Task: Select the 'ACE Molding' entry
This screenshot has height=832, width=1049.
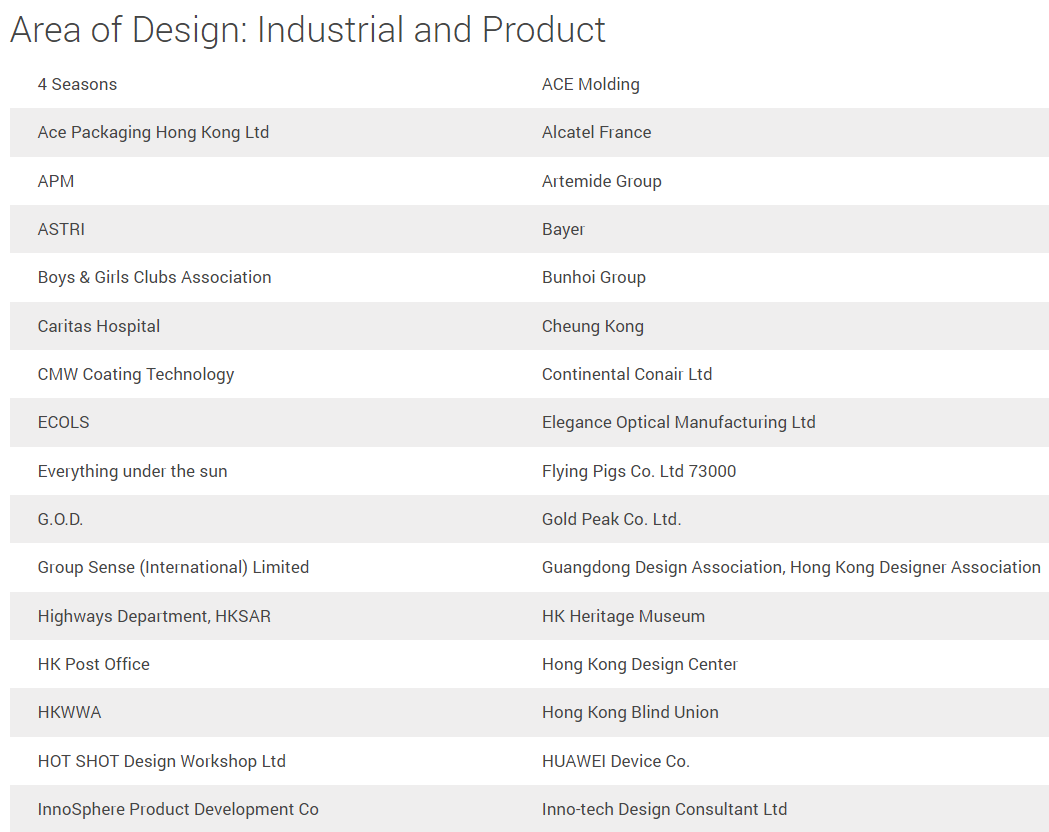Action: pyautogui.click(x=591, y=84)
